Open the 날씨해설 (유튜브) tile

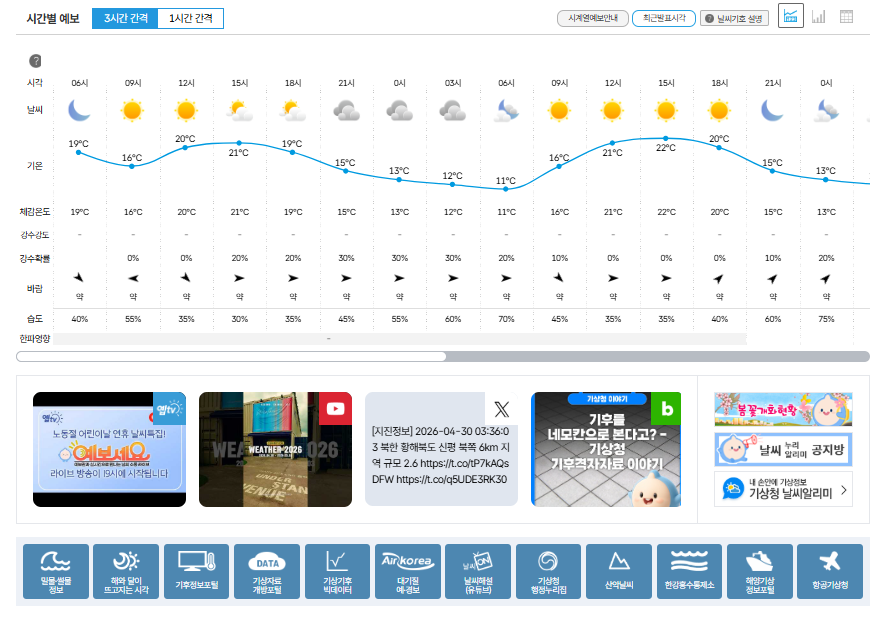click(x=478, y=571)
